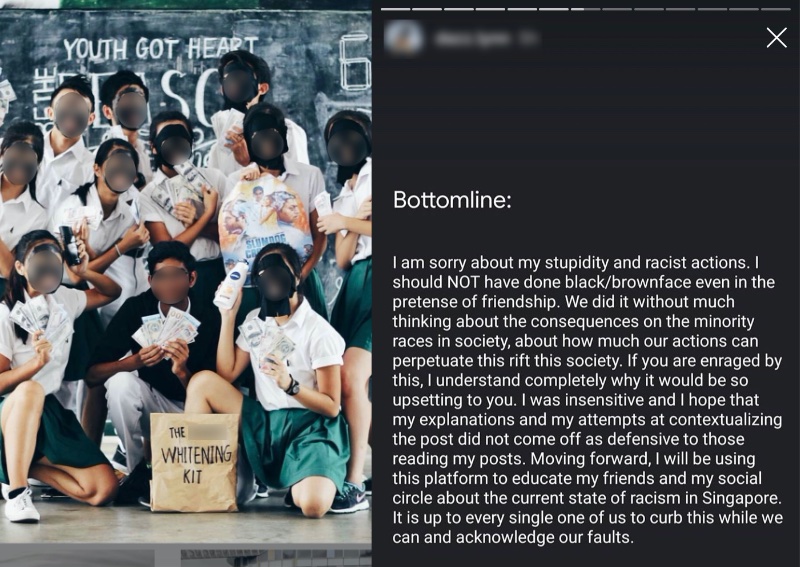The image size is (800, 567).
Task: Jump to the first story progress segment
Action: [395, 9]
